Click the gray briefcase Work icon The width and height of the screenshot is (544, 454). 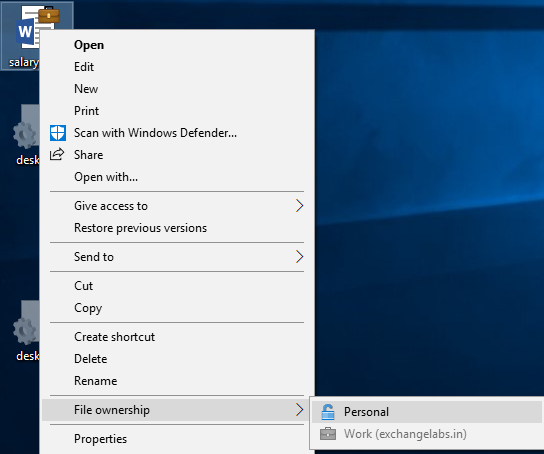pos(328,434)
